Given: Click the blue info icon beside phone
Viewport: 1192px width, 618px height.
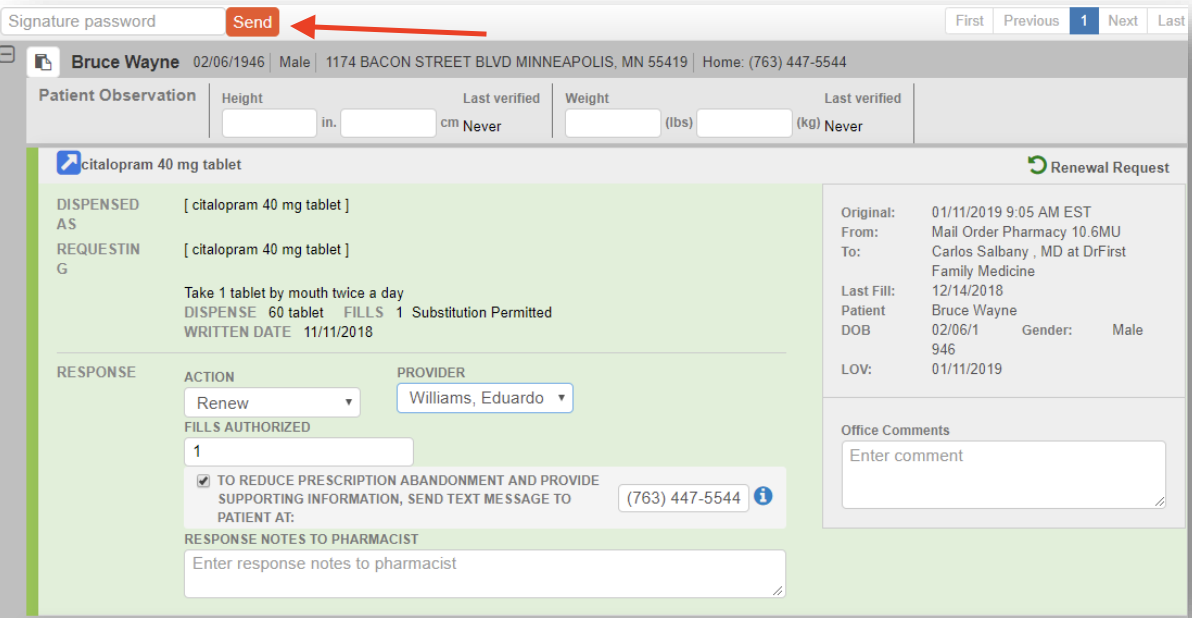Looking at the screenshot, I should pos(763,496).
